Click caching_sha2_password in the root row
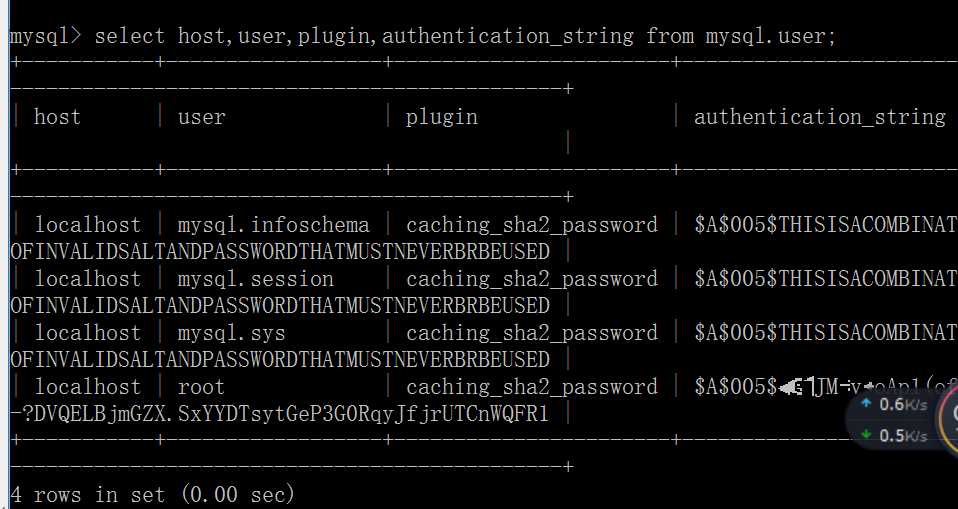 click(532, 387)
